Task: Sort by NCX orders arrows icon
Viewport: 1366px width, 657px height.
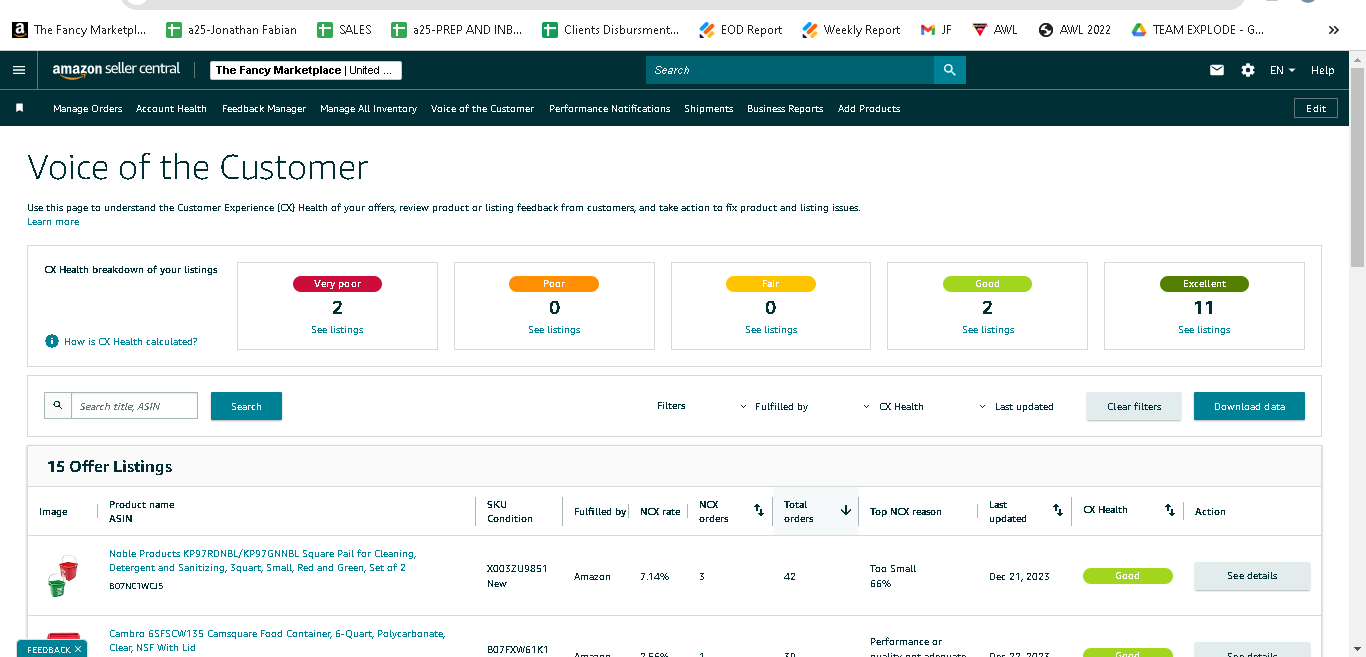Action: 758,510
